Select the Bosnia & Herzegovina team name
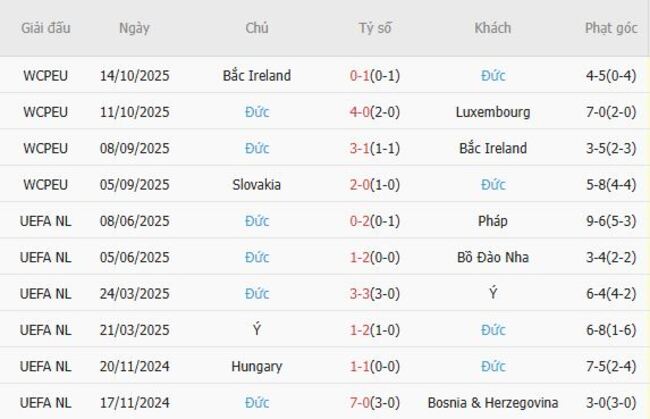Viewport: 650px width, 419px height. (x=492, y=403)
